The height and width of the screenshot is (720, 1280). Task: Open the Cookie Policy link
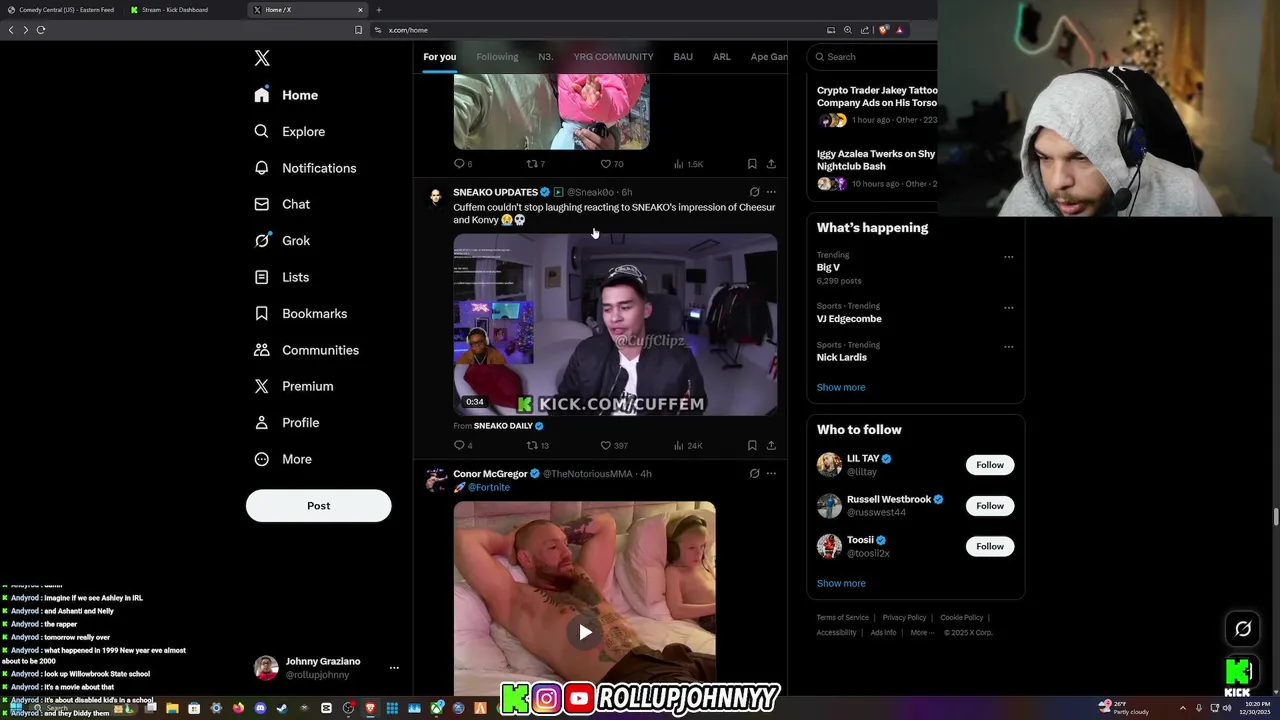[x=961, y=618]
